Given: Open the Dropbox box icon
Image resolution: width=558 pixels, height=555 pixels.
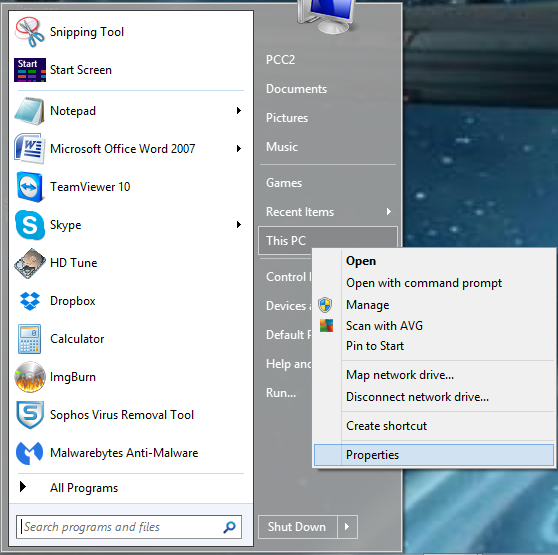Looking at the screenshot, I should tap(30, 301).
